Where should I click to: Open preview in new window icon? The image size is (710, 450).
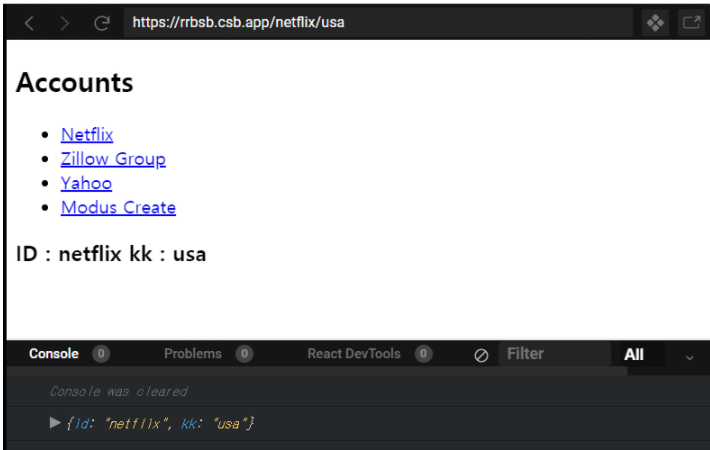[x=691, y=23]
